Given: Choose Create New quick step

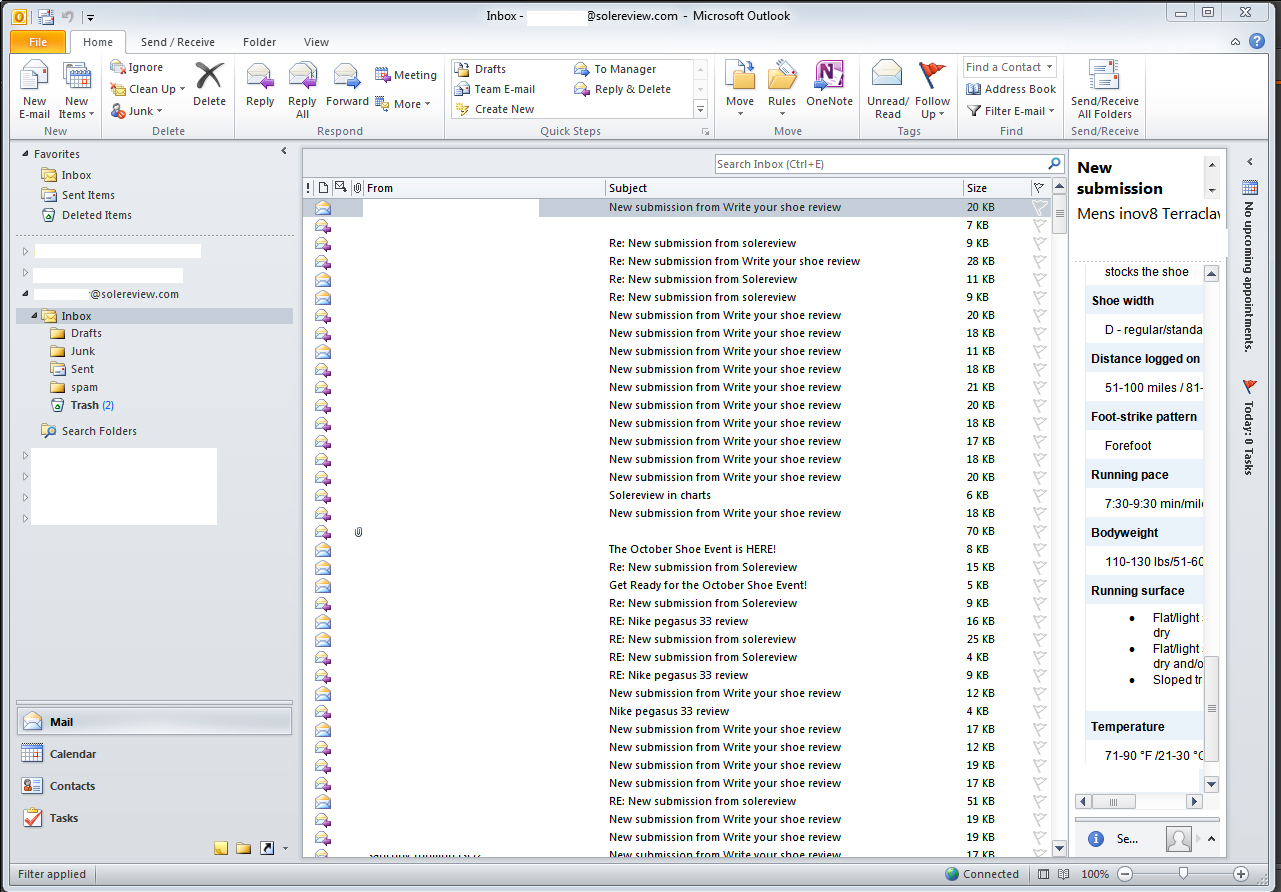Looking at the screenshot, I should [x=494, y=109].
